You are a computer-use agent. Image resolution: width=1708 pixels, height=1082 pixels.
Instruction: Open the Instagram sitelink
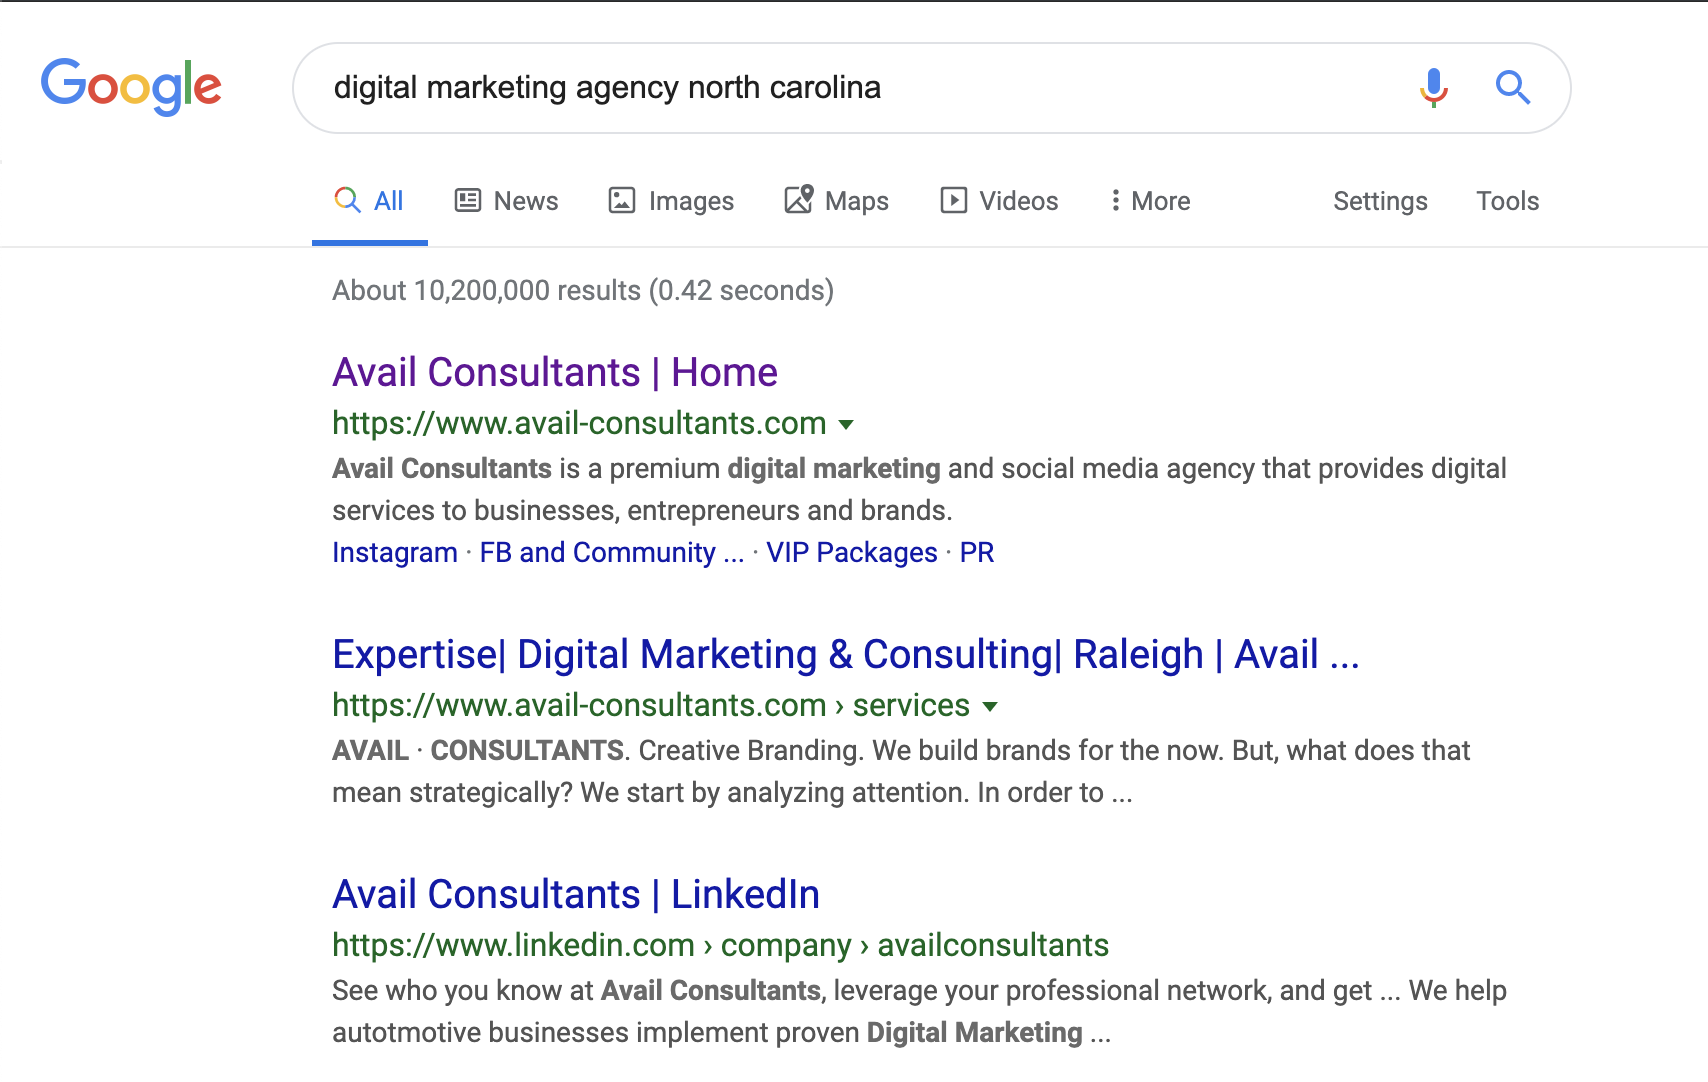point(395,552)
